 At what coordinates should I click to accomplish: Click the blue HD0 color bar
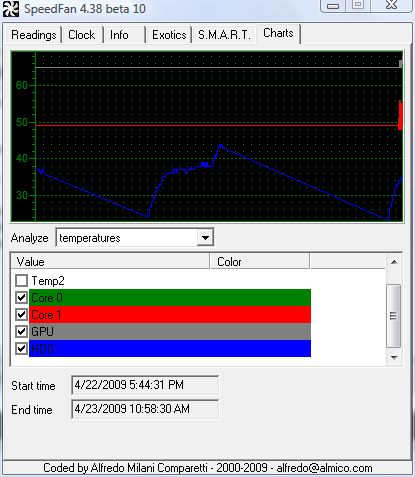click(170, 348)
